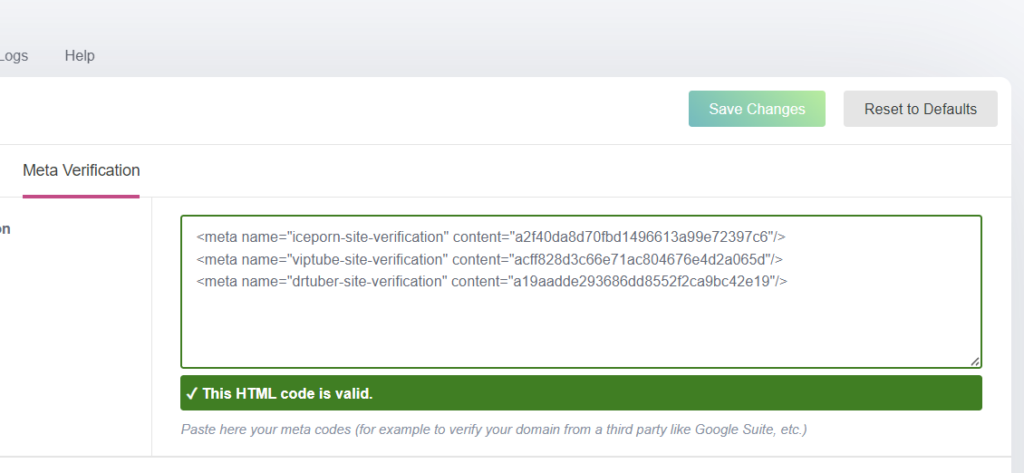Screen dimensions: 1024x473
Task: Open the Help menu item
Action: tap(80, 56)
